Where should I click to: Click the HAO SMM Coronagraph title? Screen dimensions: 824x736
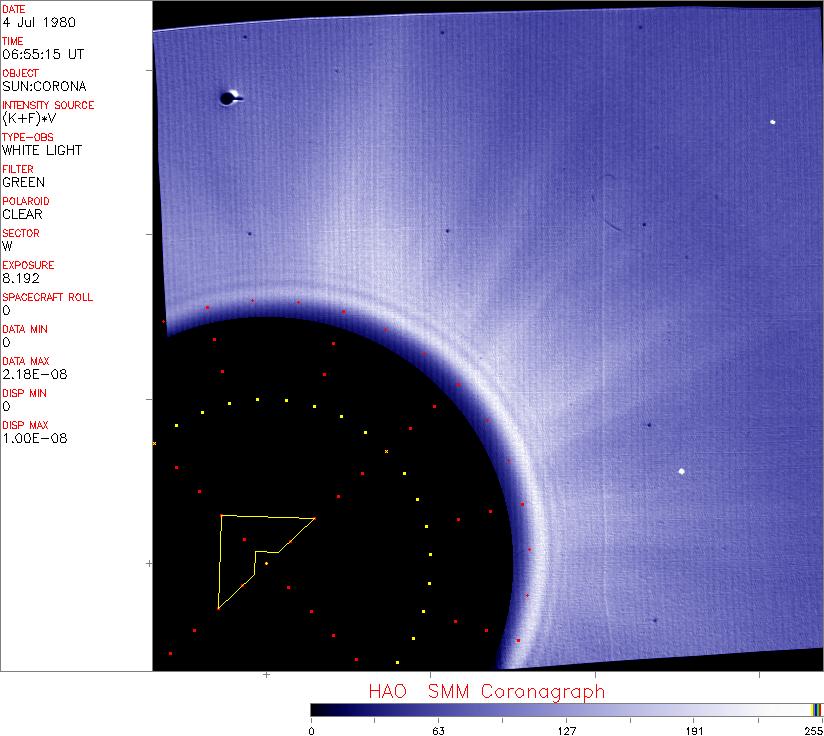[486, 691]
